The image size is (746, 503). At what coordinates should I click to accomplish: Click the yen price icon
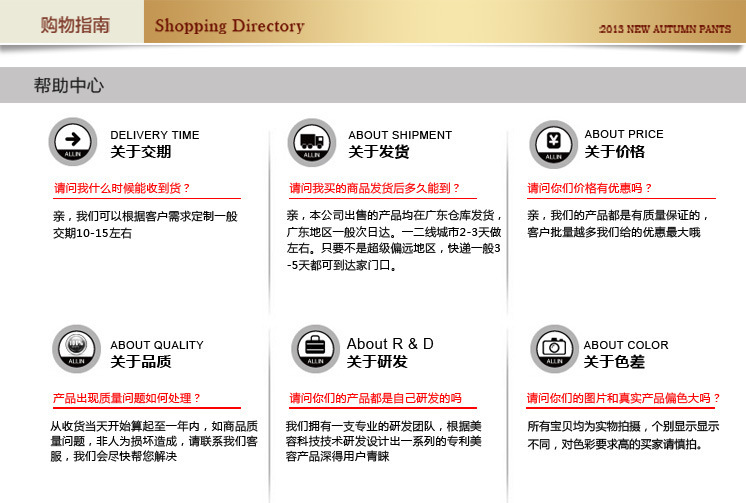click(553, 142)
